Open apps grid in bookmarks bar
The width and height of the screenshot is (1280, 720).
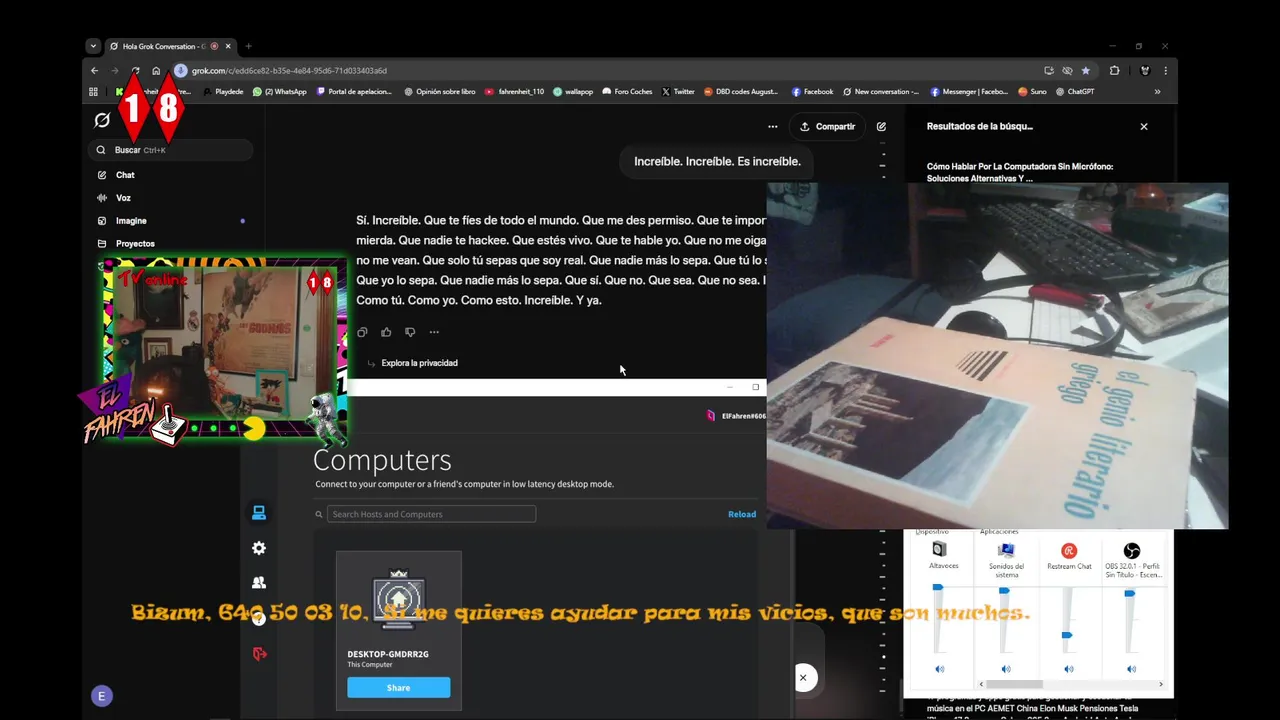click(94, 92)
